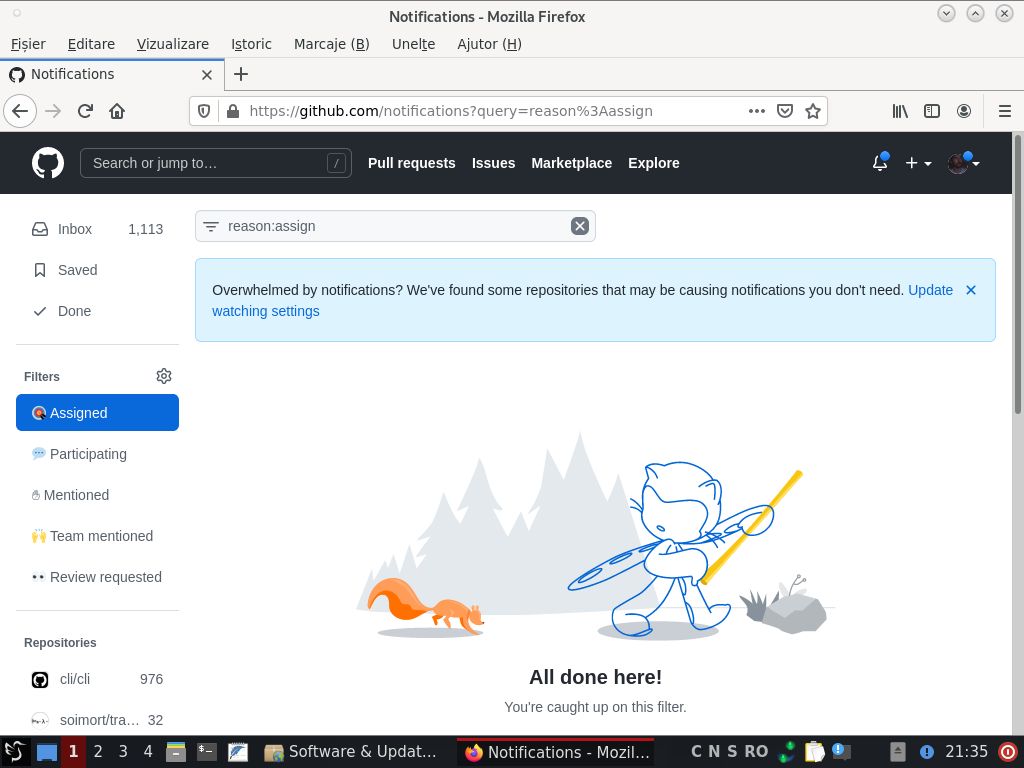Open the notifications bell in GitHub header
The height and width of the screenshot is (768, 1024).
[880, 163]
